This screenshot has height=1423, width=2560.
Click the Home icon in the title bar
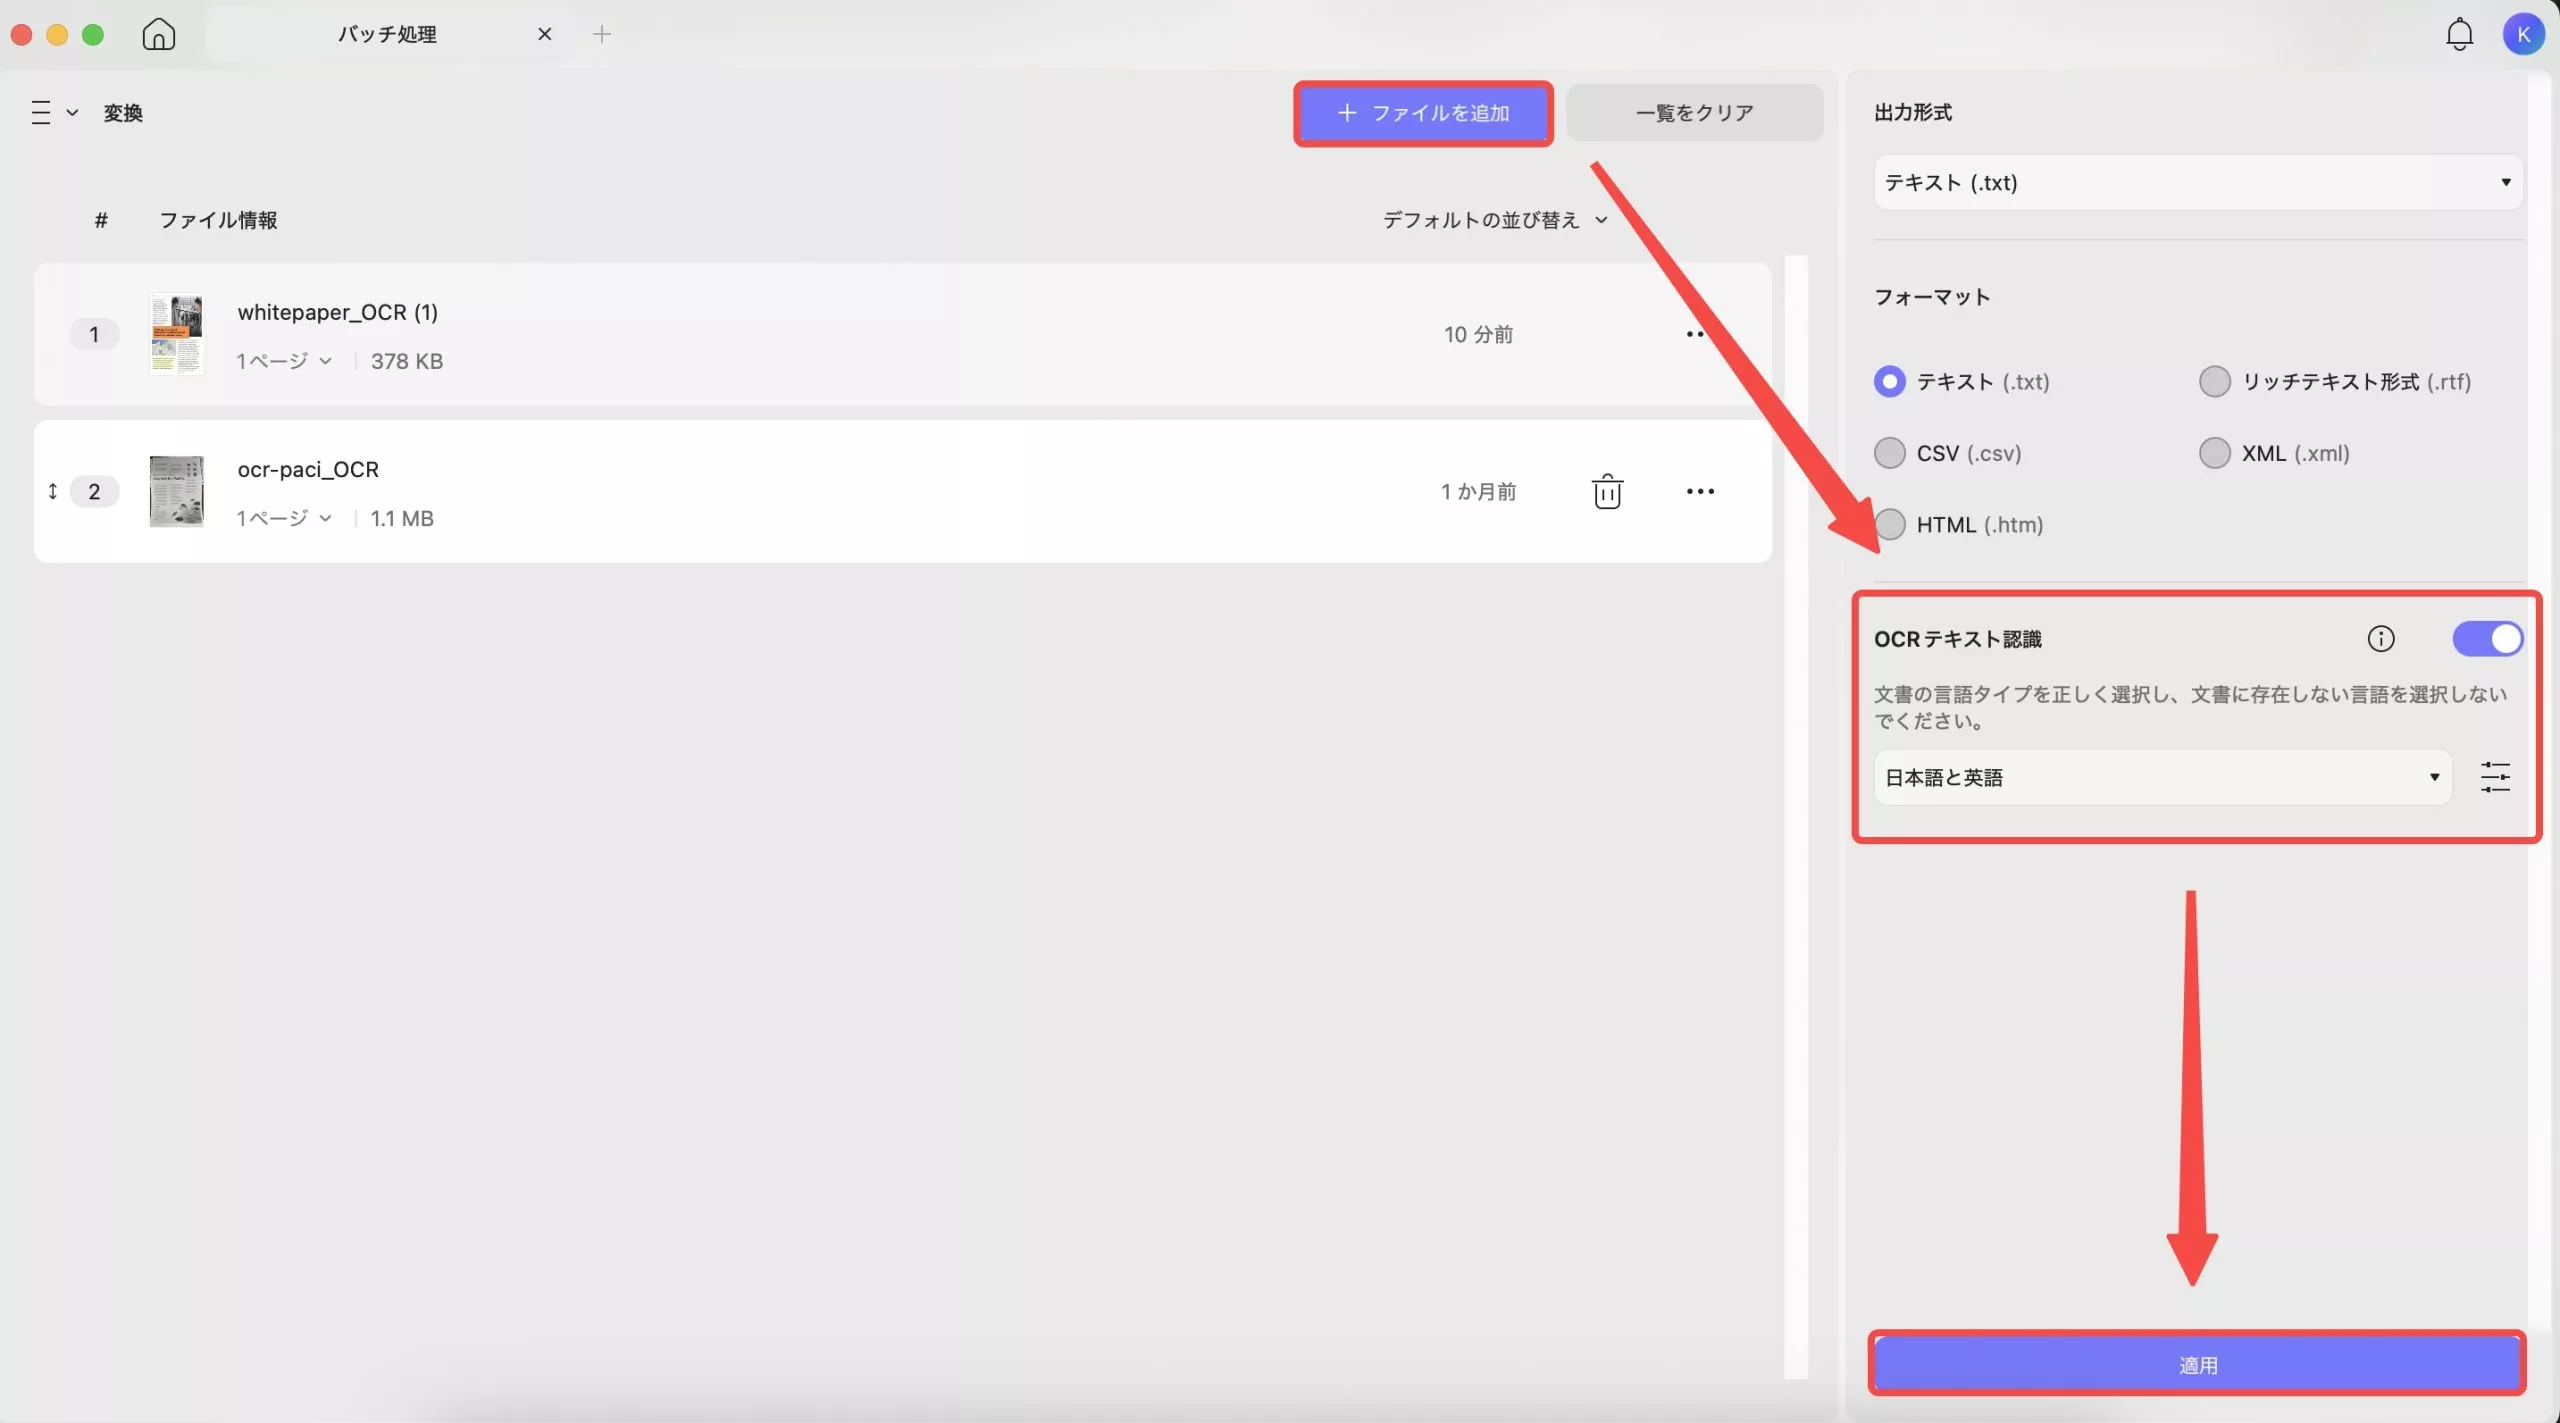(x=158, y=33)
